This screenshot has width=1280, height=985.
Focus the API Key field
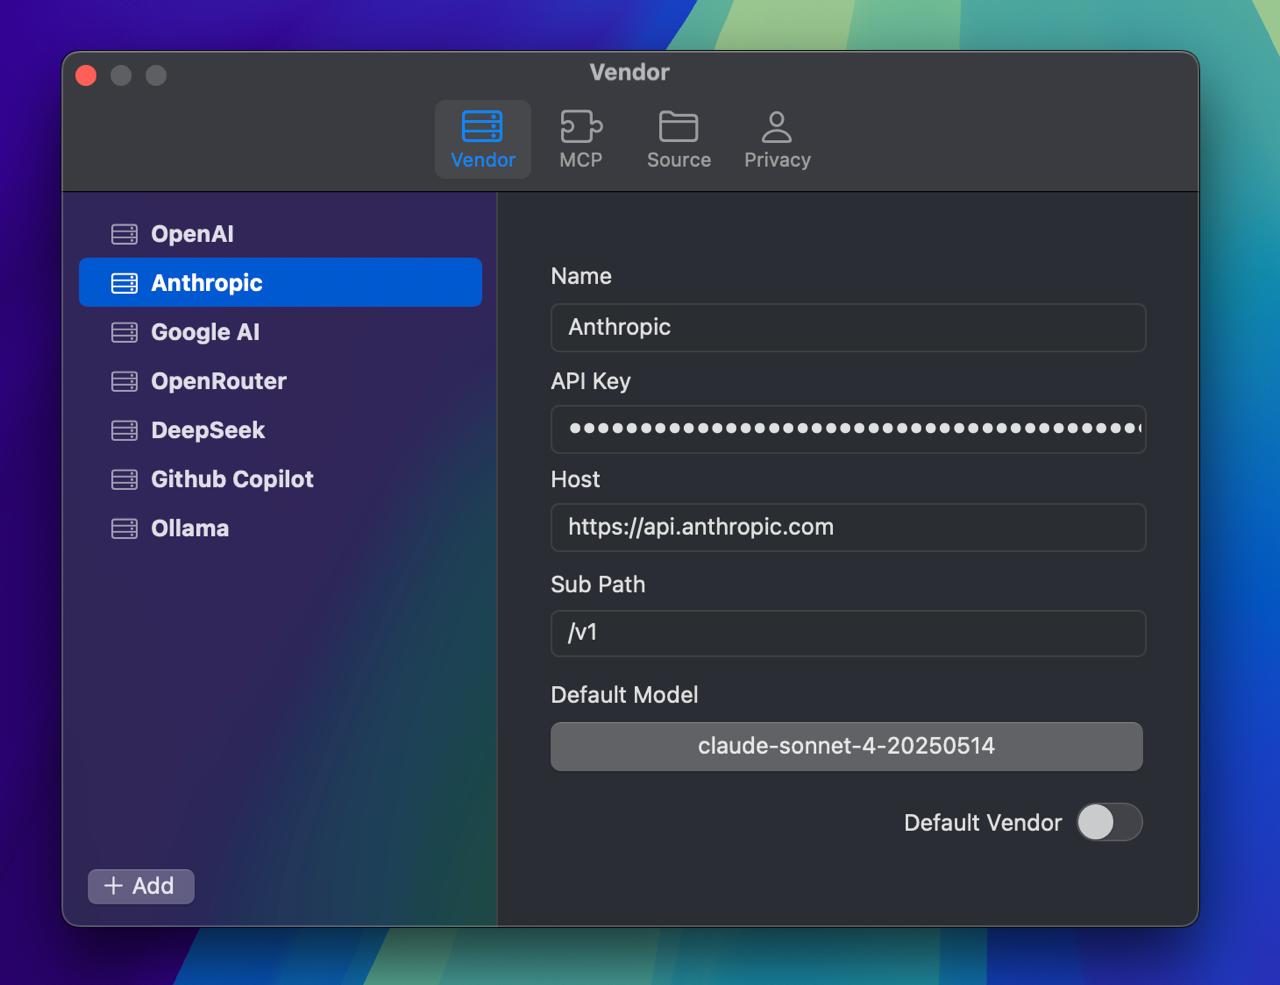coord(848,429)
